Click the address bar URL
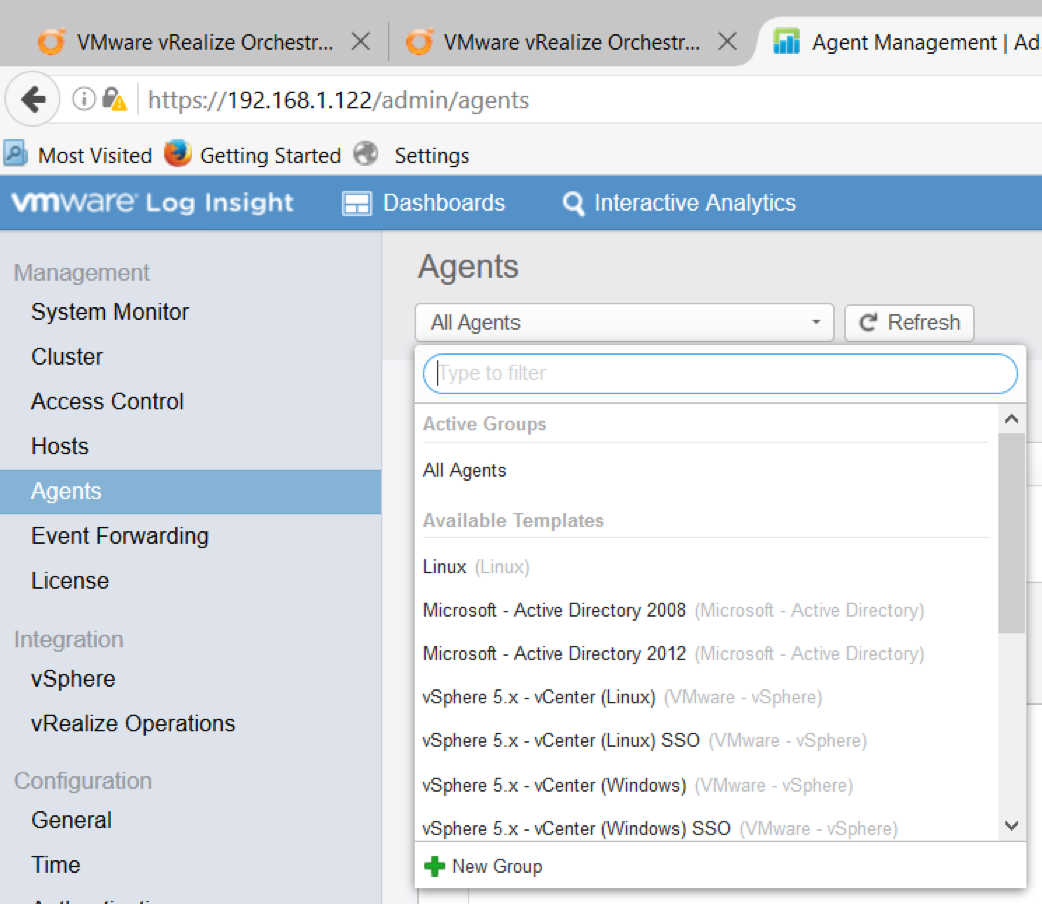The image size is (1042, 904). [338, 100]
